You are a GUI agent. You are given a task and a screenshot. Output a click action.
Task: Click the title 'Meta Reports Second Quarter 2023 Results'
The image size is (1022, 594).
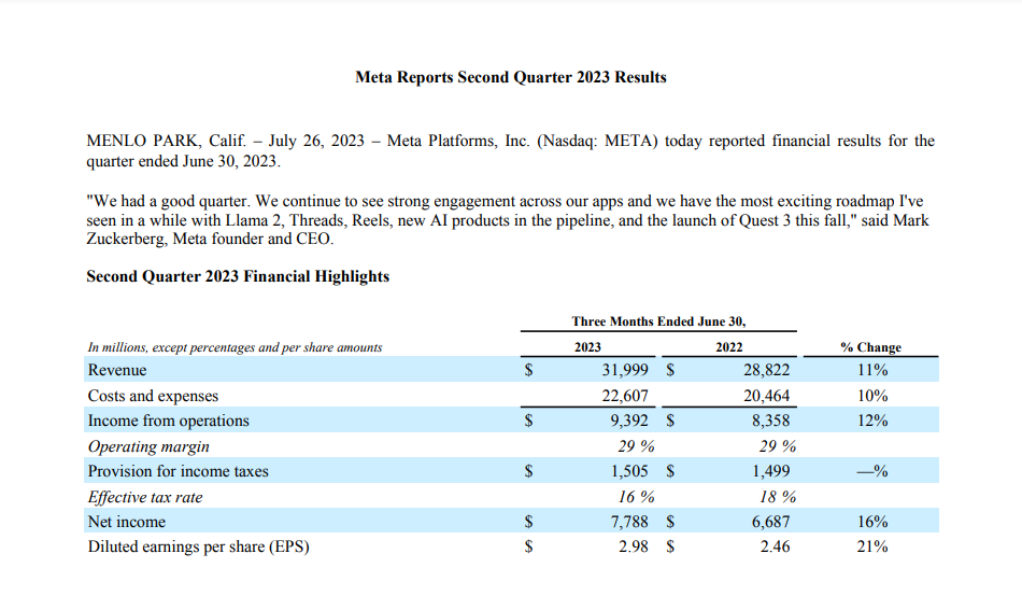(510, 77)
